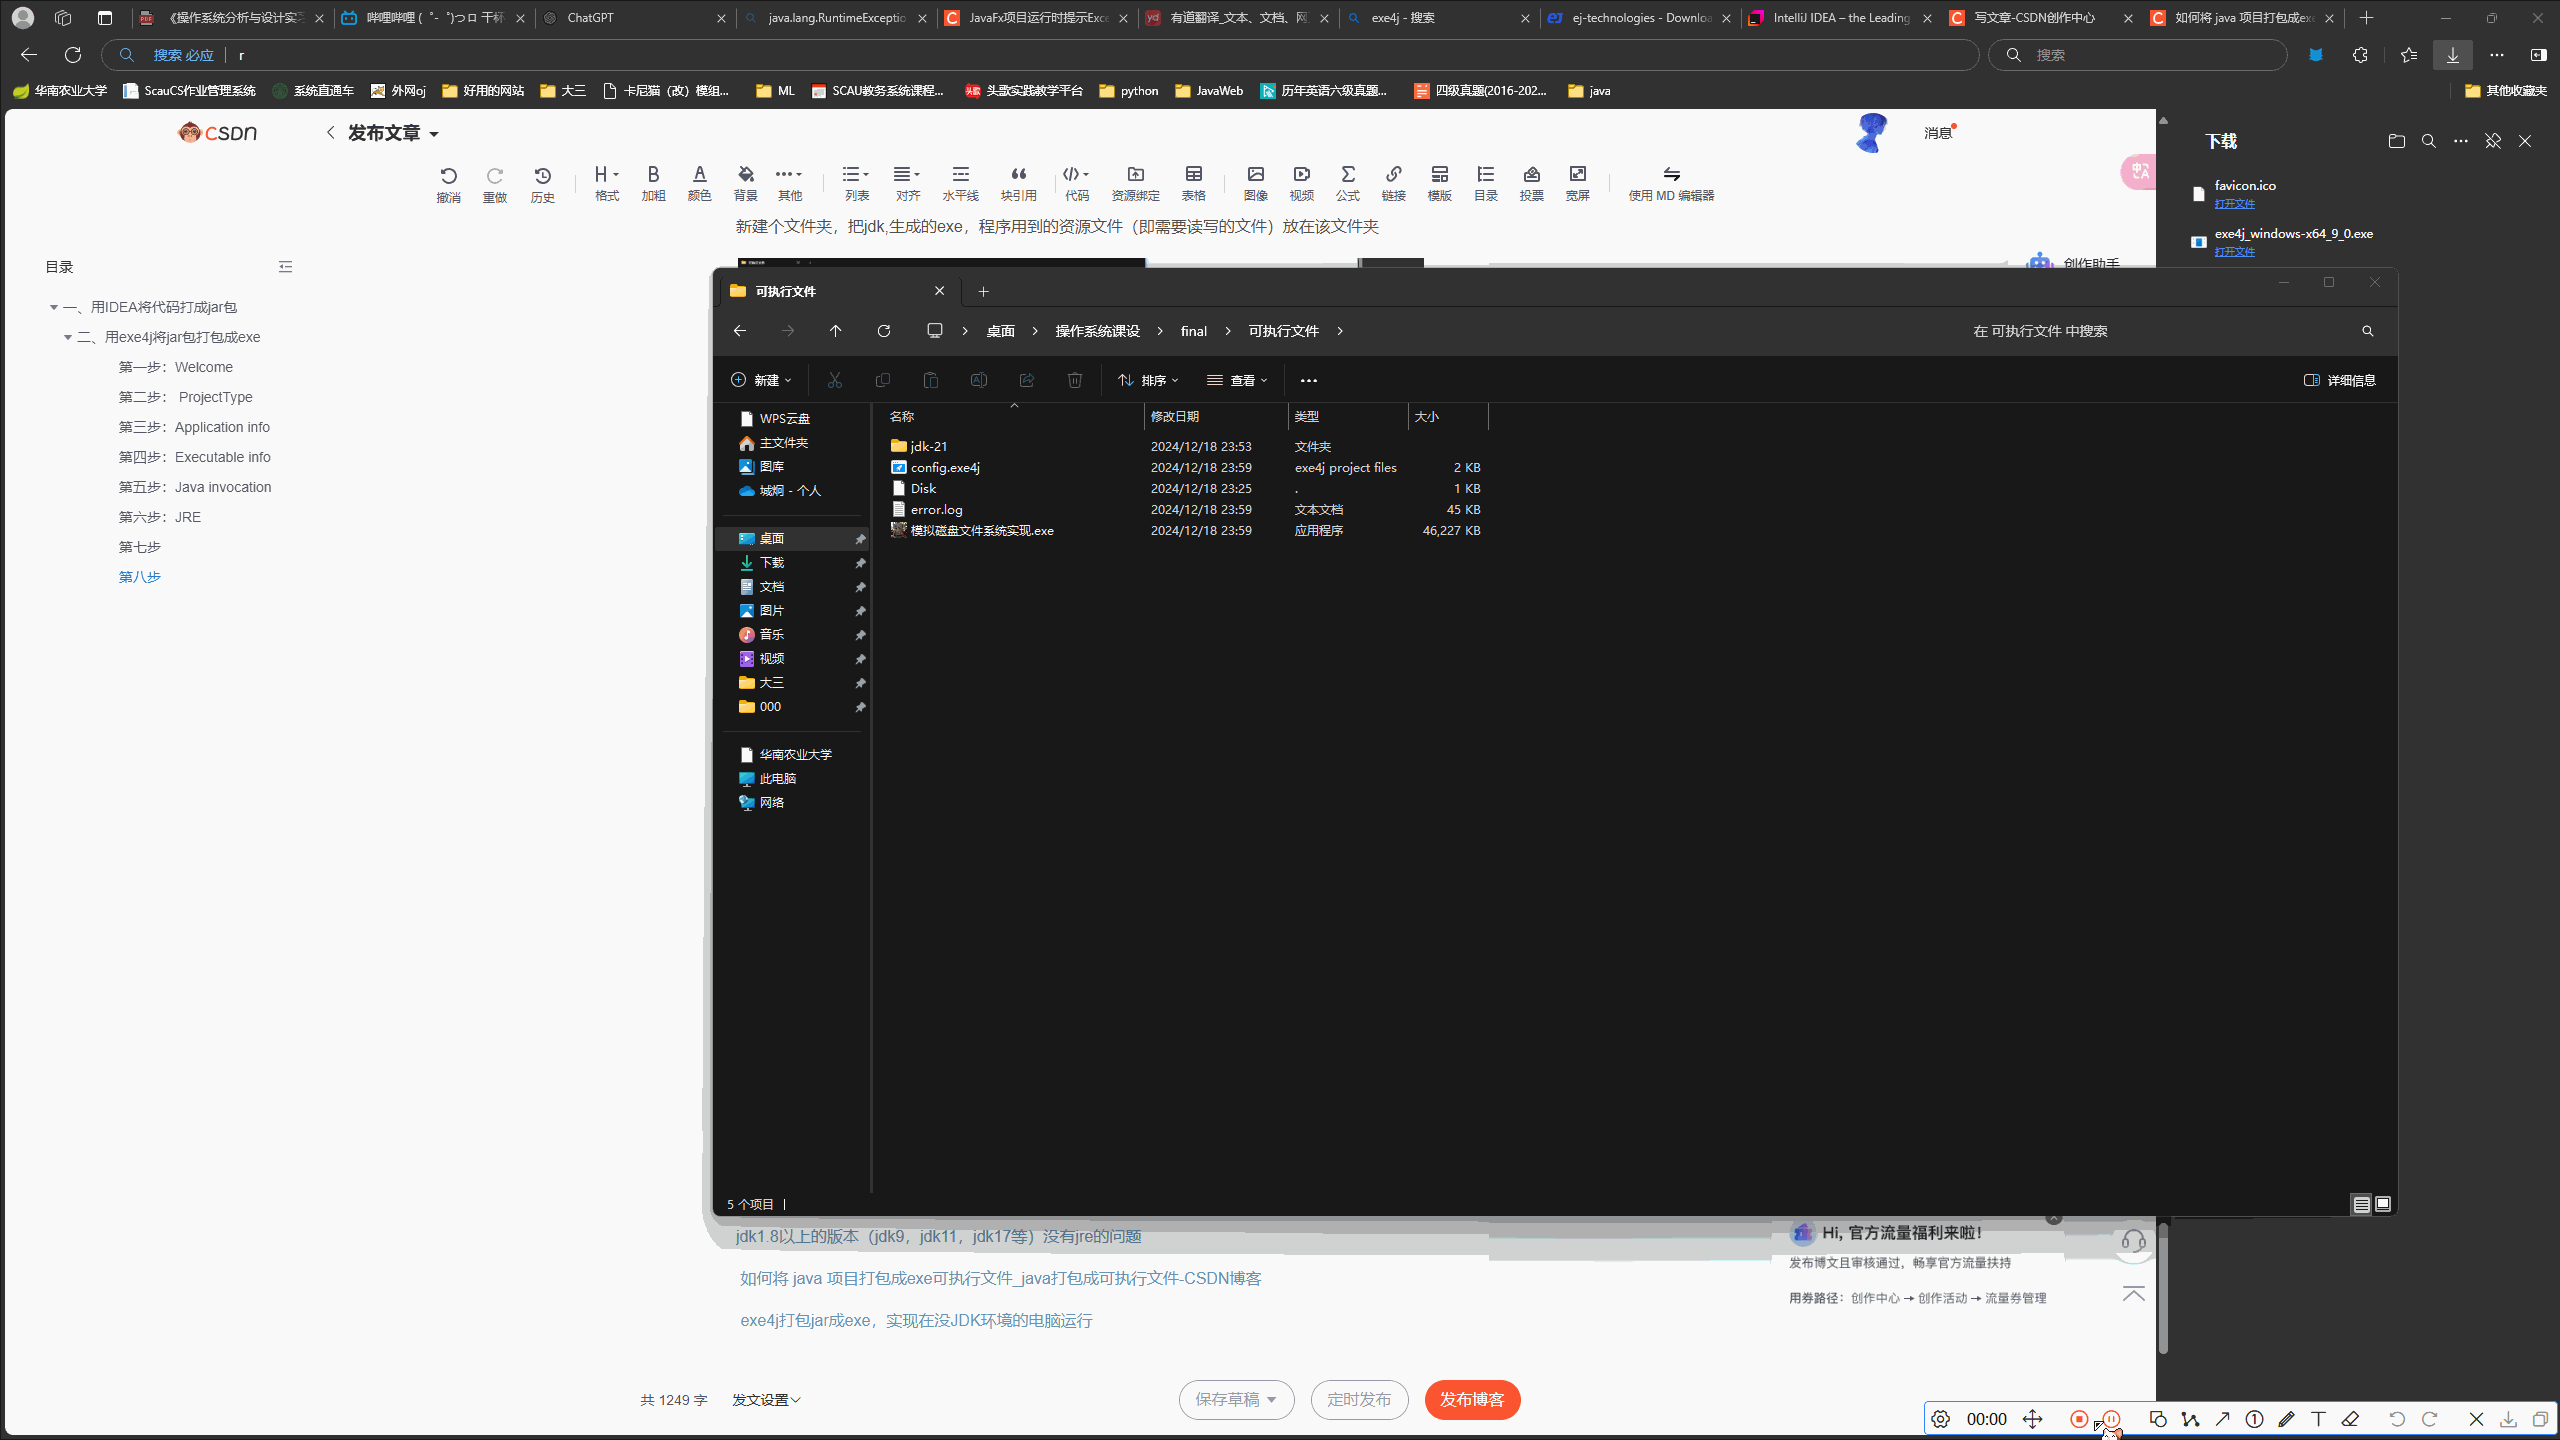This screenshot has width=2560, height=1440.
Task: Select 第五步: Java invocation in outline
Action: pyautogui.click(x=195, y=487)
